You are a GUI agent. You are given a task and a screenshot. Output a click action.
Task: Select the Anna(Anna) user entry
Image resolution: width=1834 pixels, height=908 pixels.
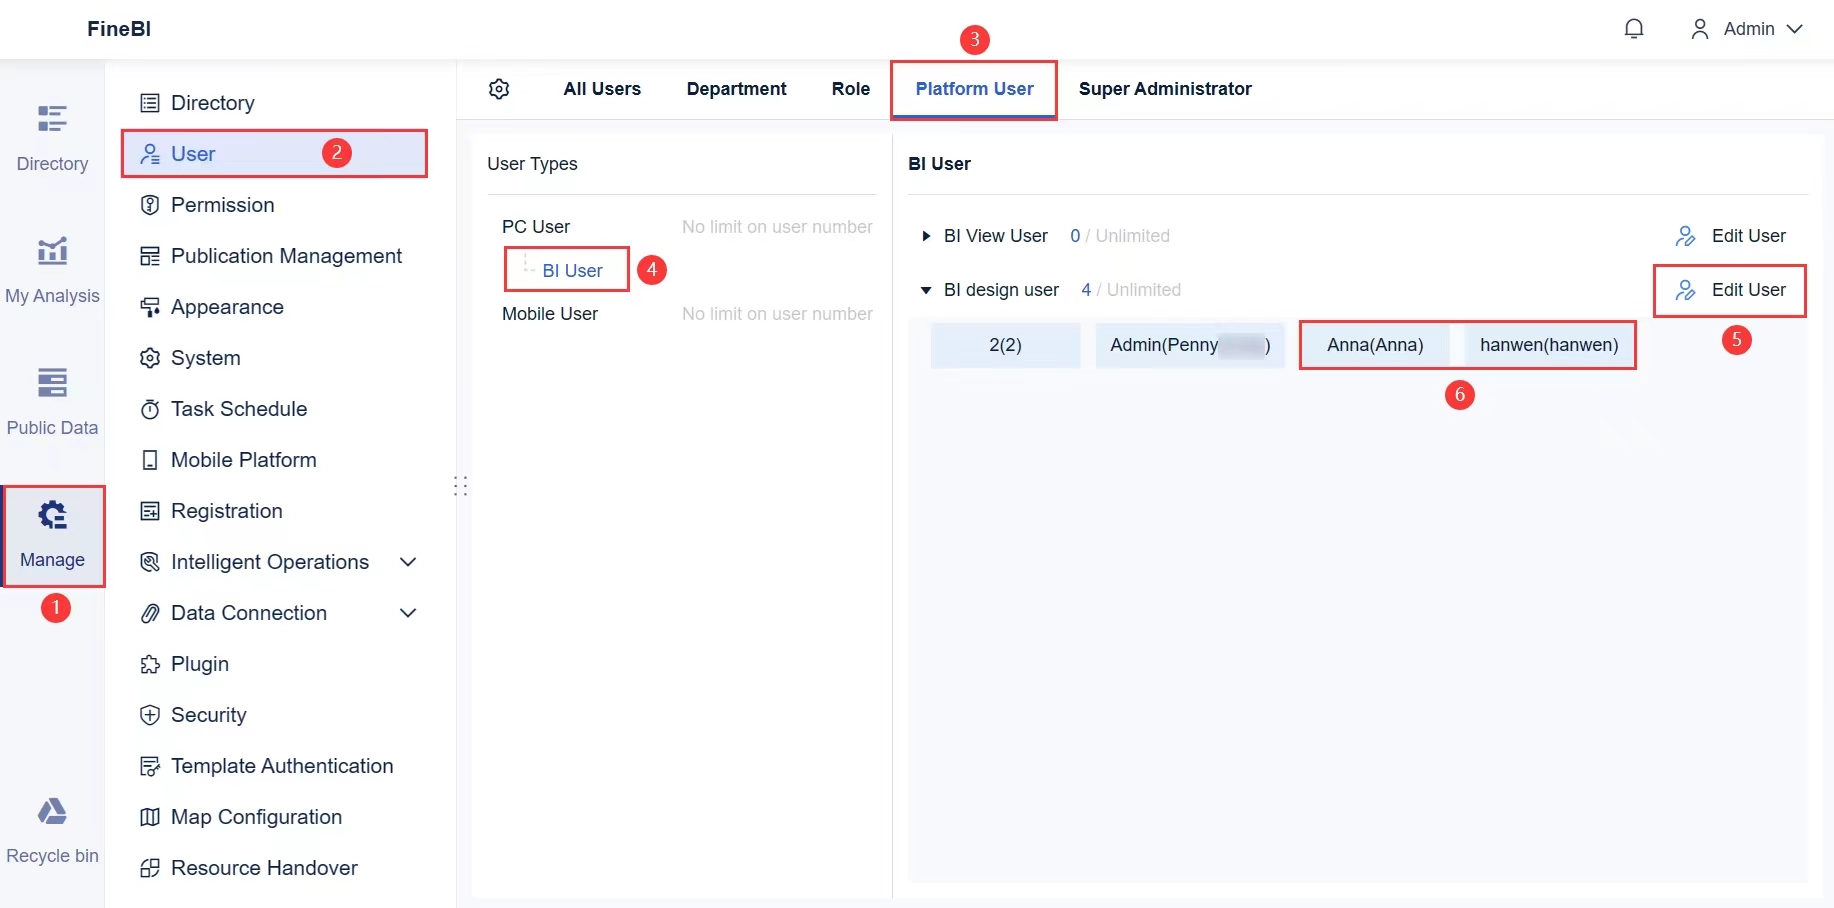click(x=1375, y=345)
